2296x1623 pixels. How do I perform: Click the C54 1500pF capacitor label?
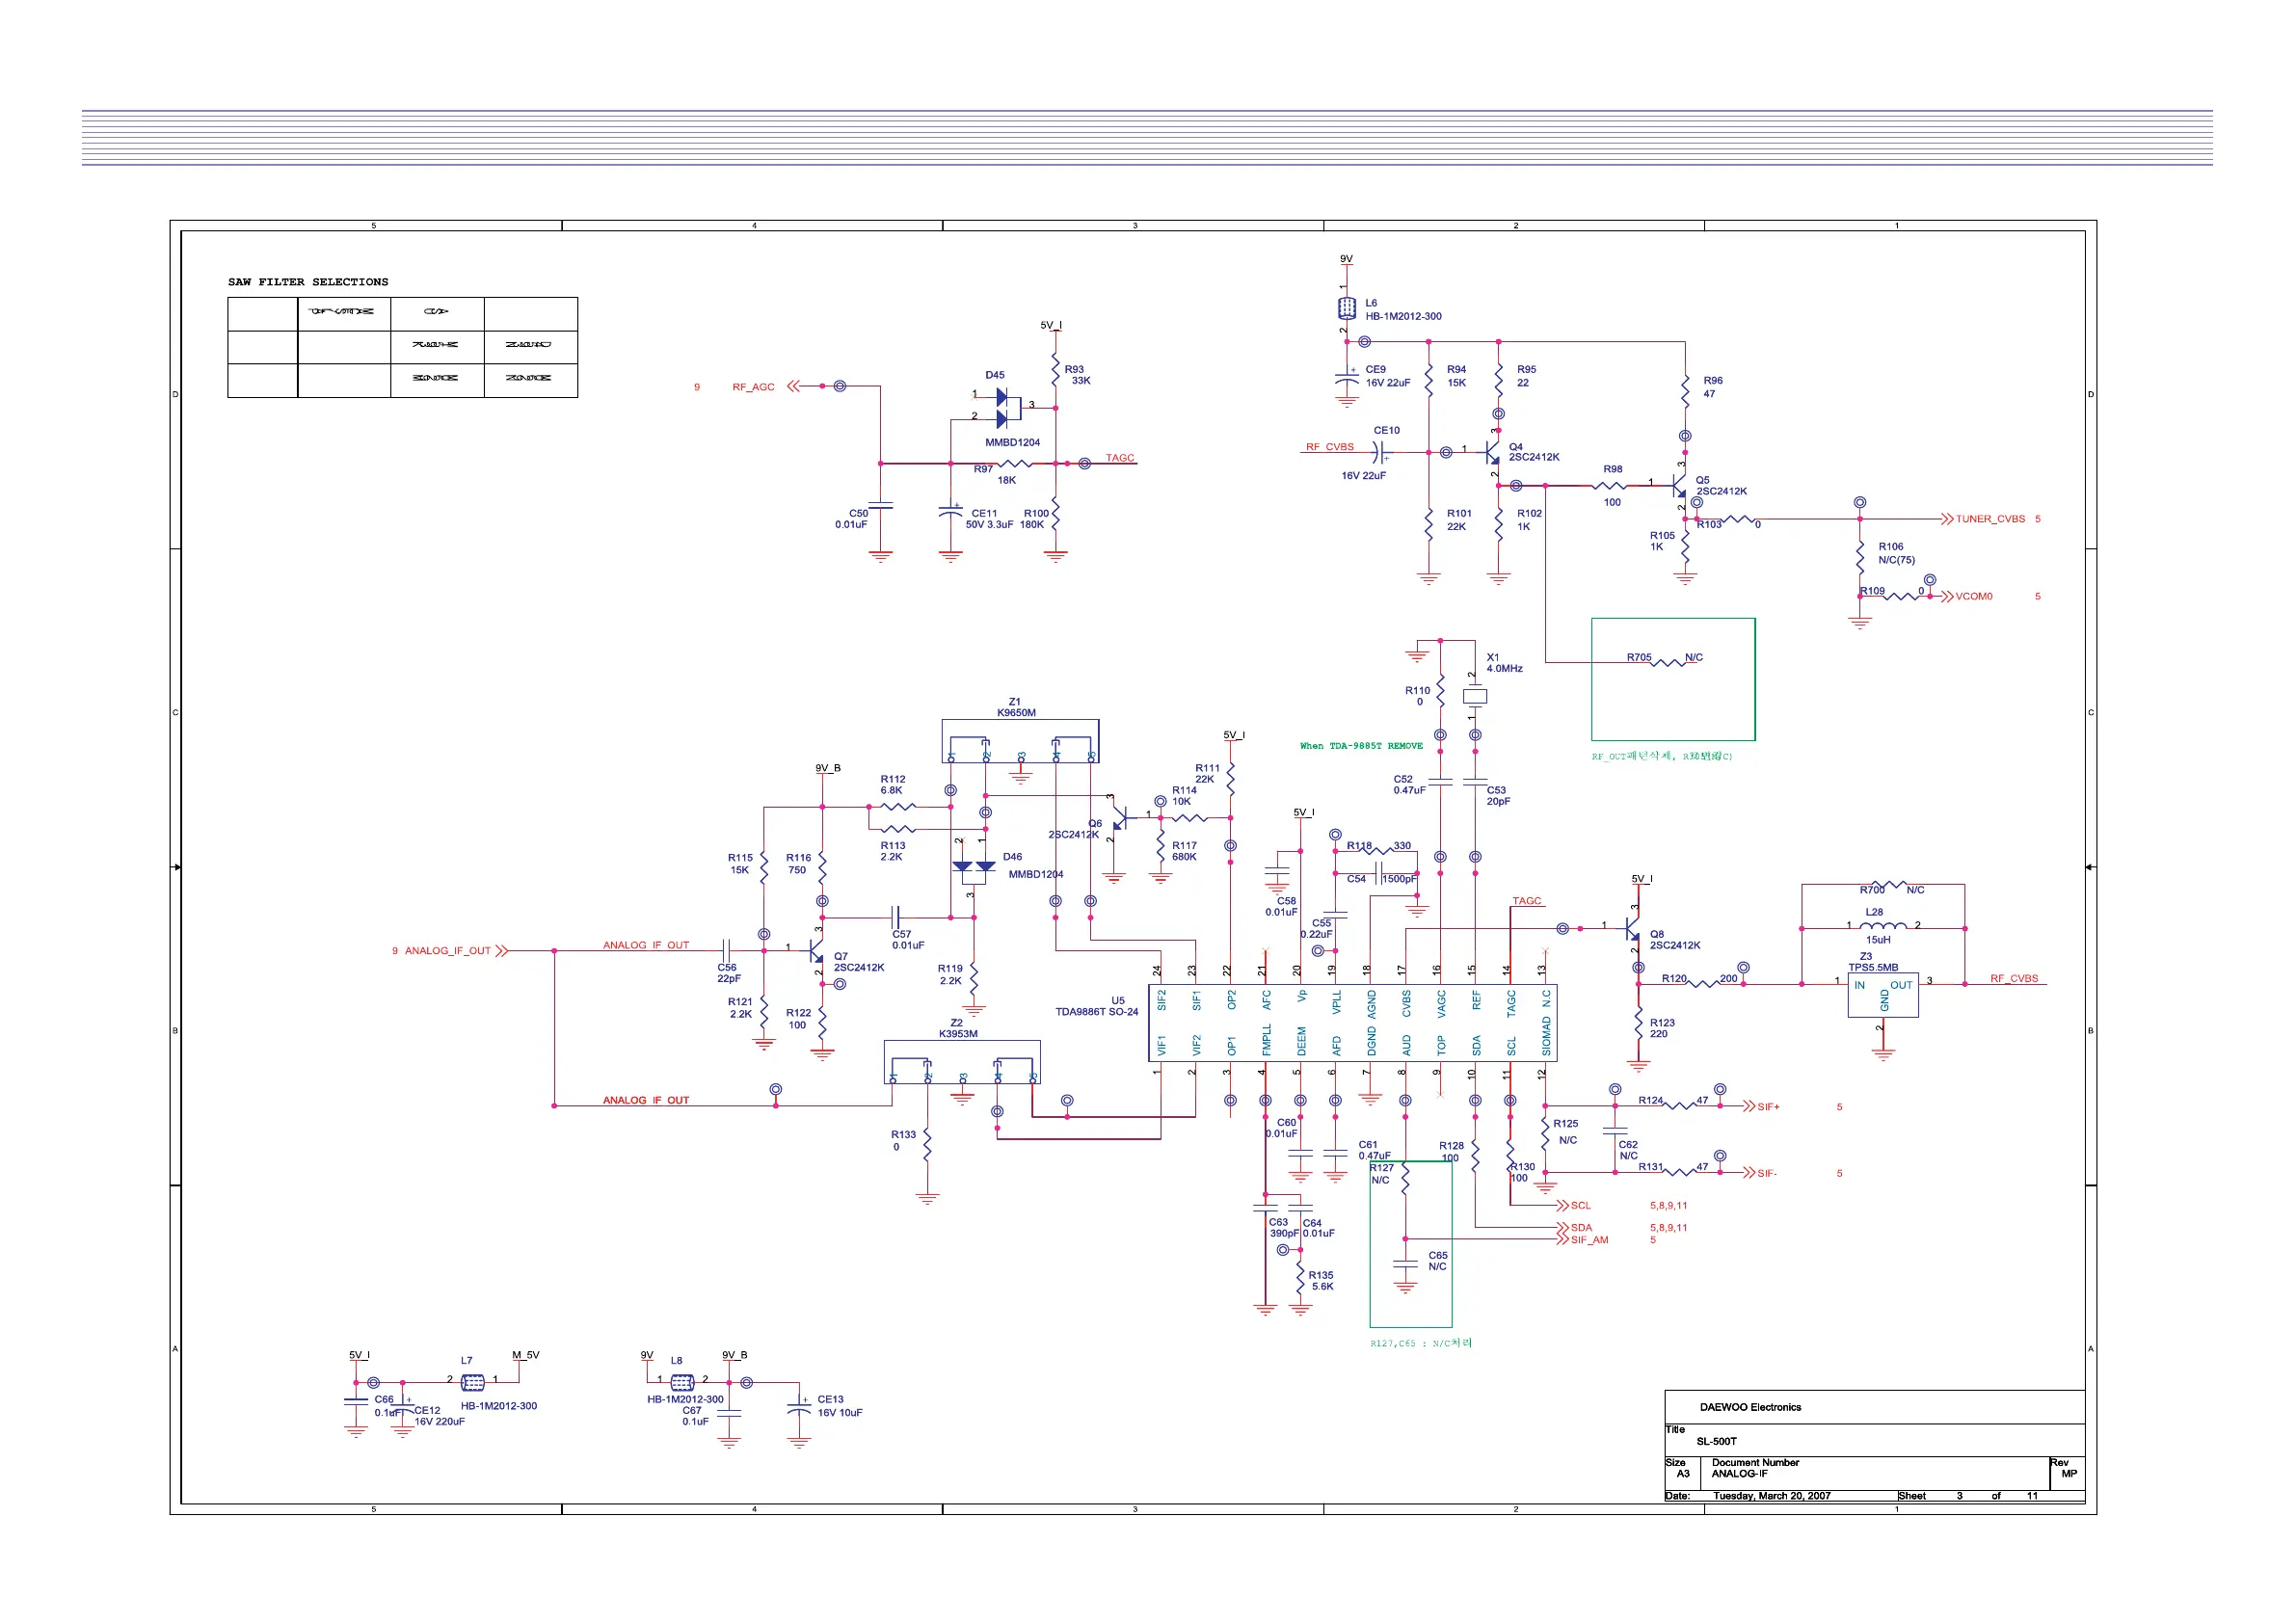pyautogui.click(x=1382, y=880)
